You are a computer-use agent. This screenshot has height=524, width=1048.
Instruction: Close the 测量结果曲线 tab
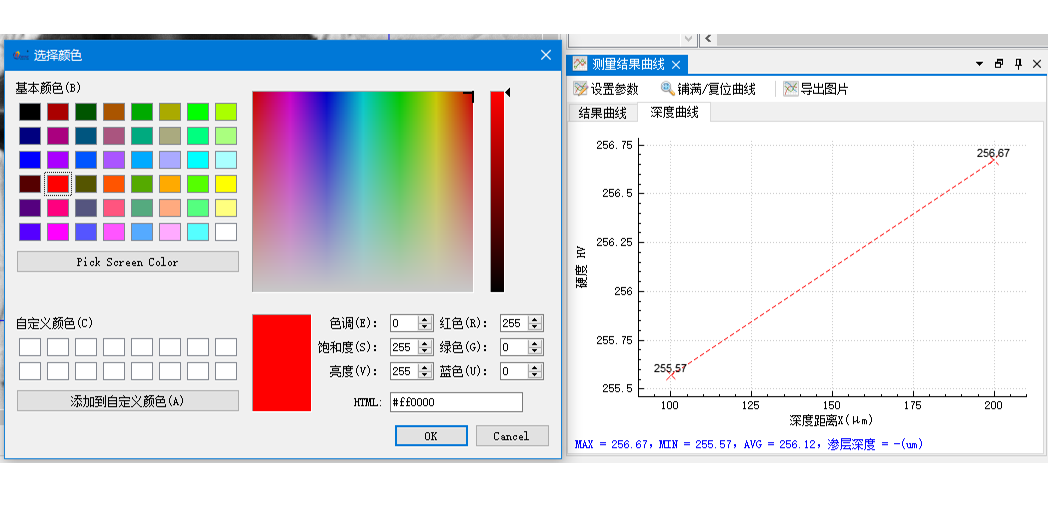point(676,65)
